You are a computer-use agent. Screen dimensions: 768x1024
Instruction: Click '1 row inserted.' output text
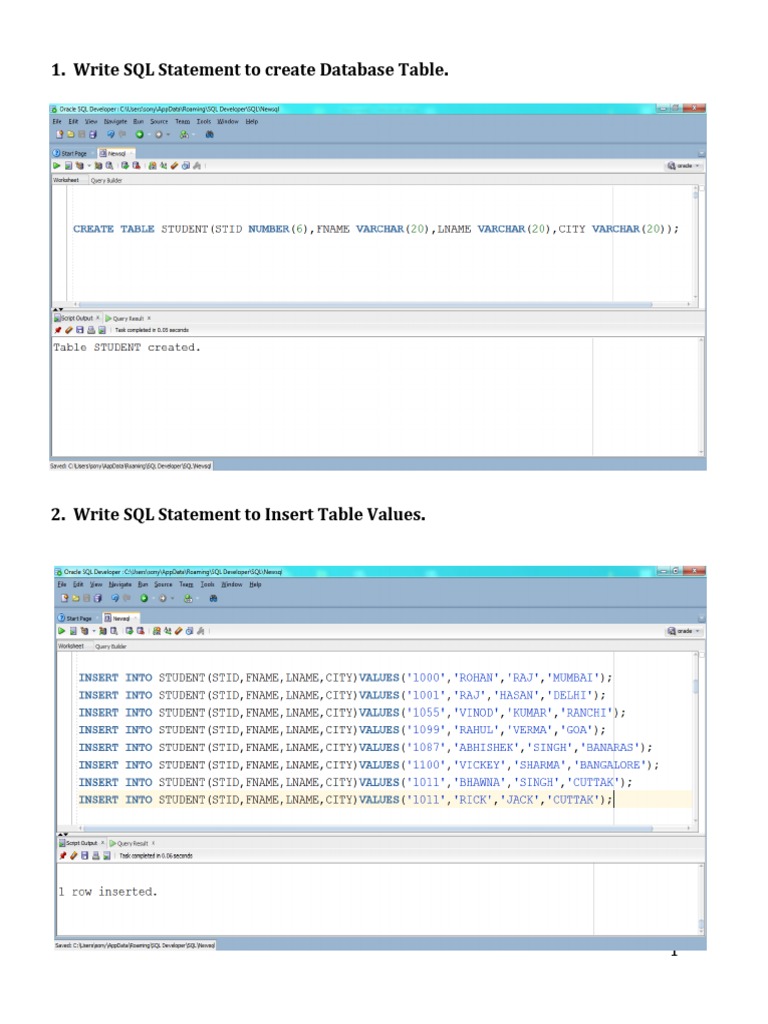[108, 891]
